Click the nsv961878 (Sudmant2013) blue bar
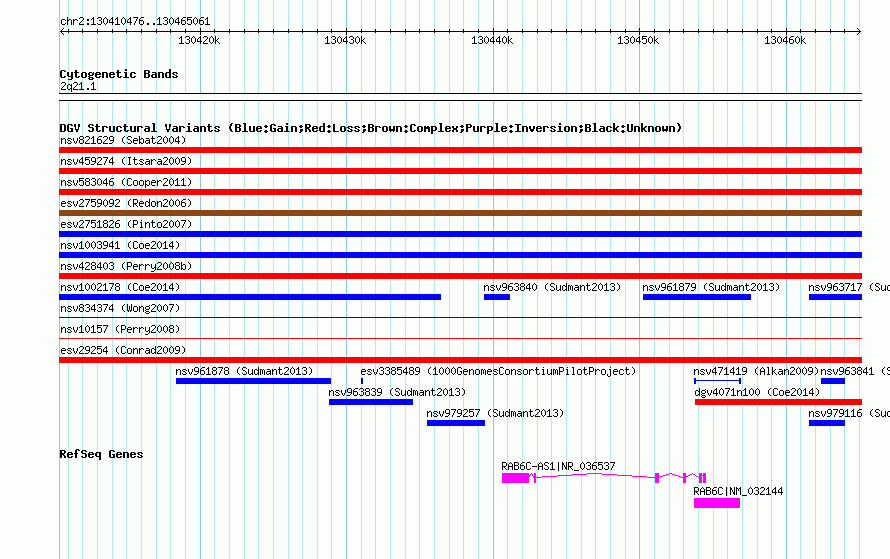This screenshot has height=559, width=890. (253, 381)
